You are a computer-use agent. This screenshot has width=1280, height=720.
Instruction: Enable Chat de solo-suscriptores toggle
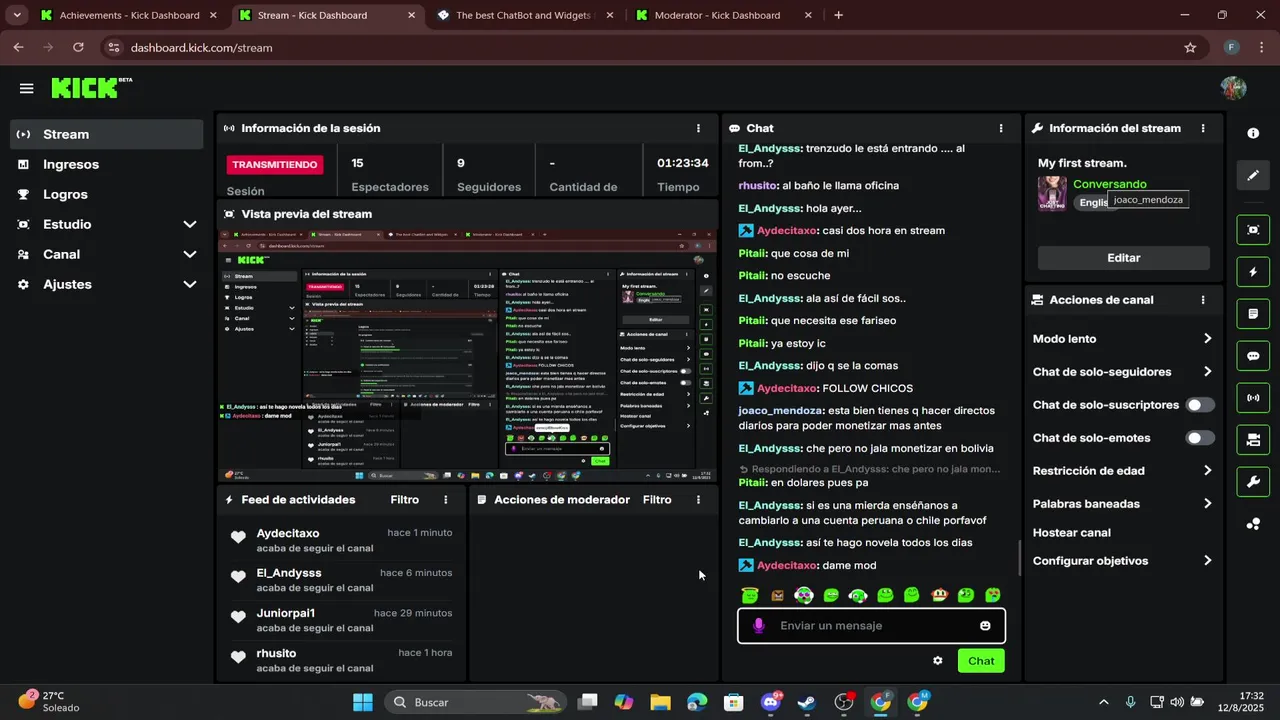tap(1200, 405)
